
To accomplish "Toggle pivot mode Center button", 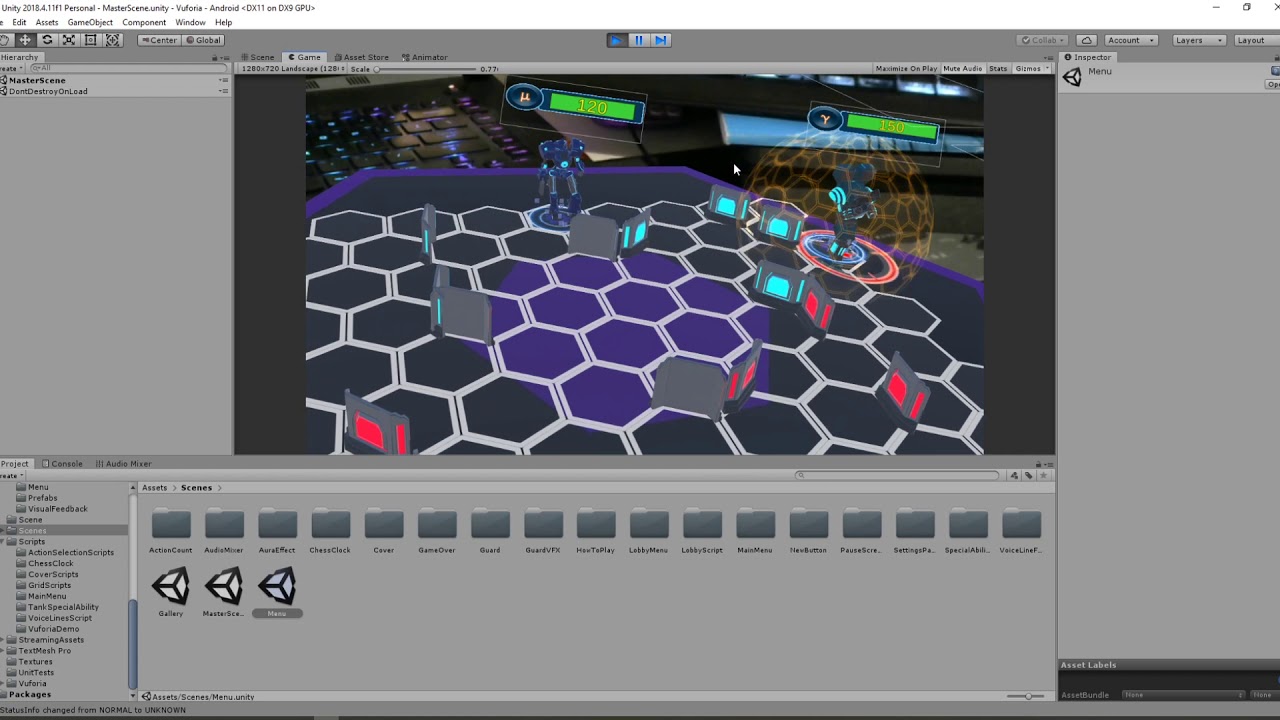I will pos(158,40).
